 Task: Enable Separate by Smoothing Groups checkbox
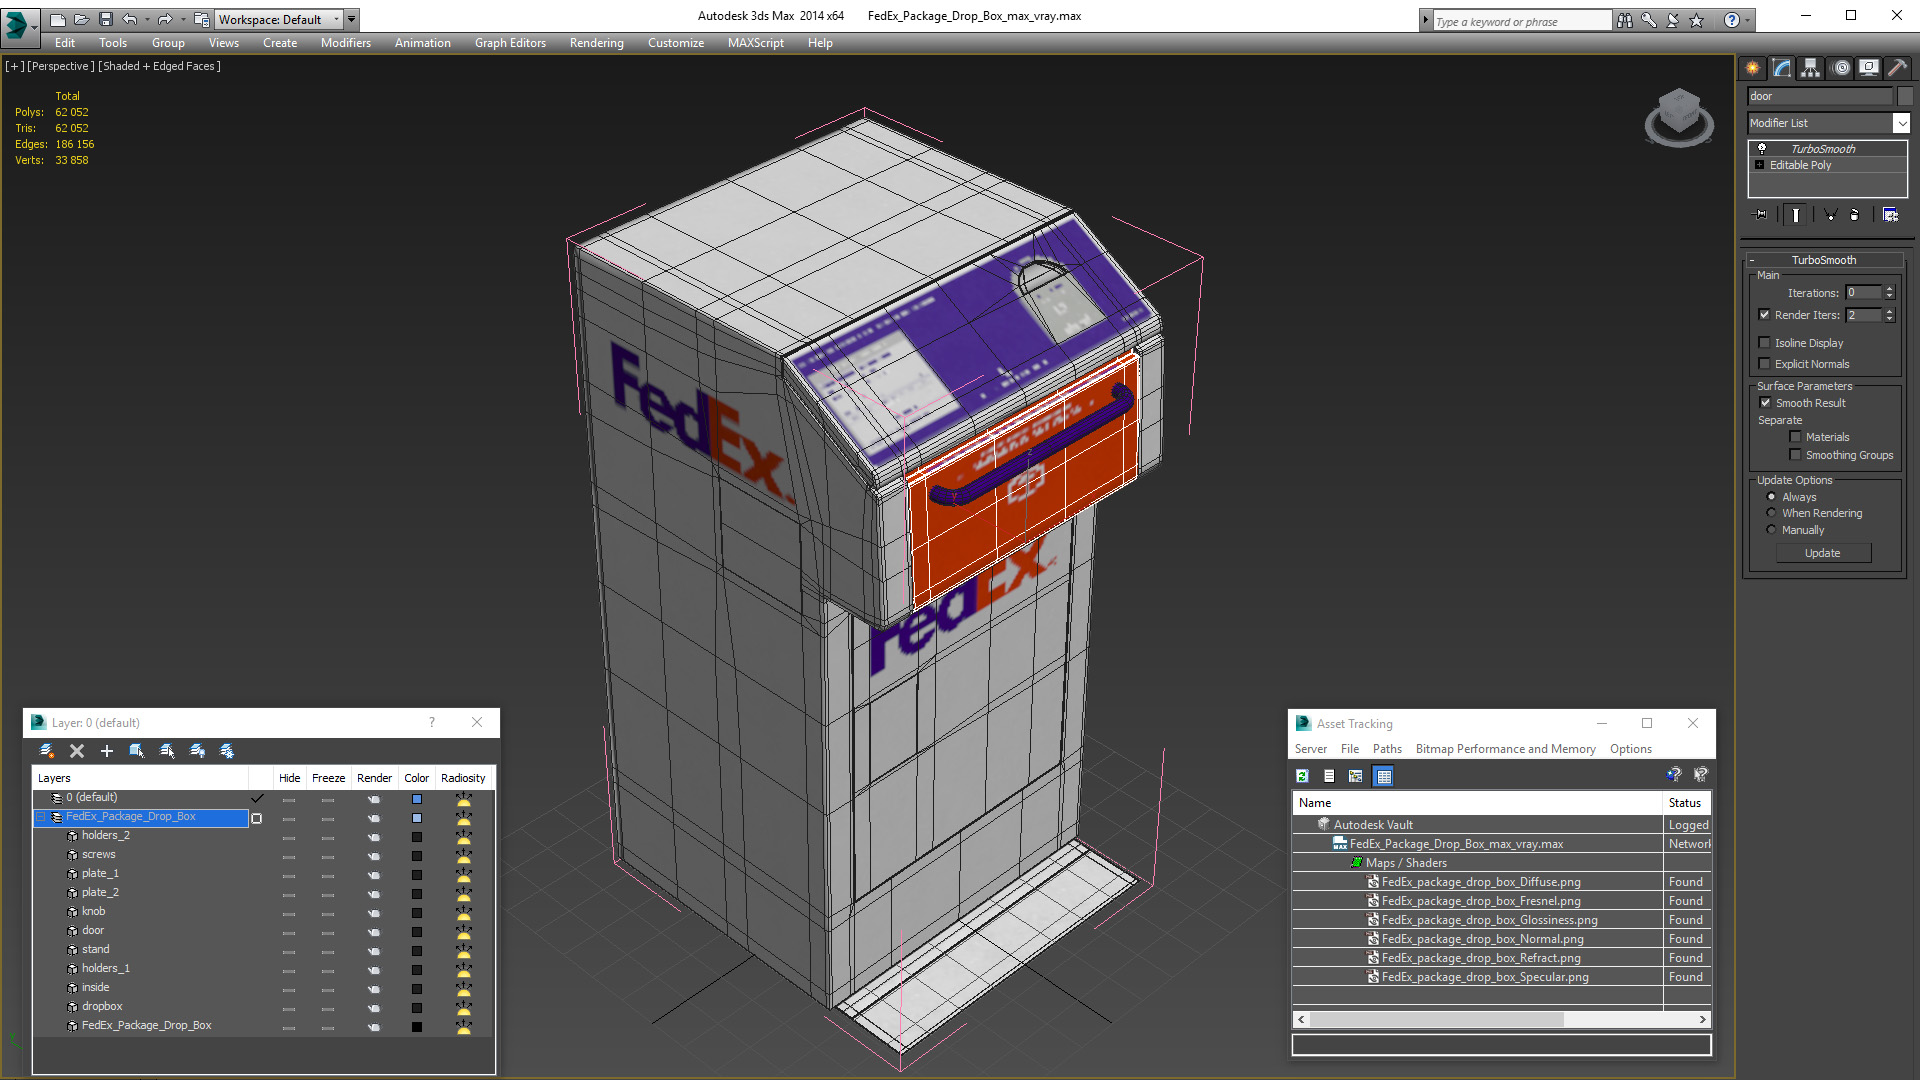[1795, 455]
